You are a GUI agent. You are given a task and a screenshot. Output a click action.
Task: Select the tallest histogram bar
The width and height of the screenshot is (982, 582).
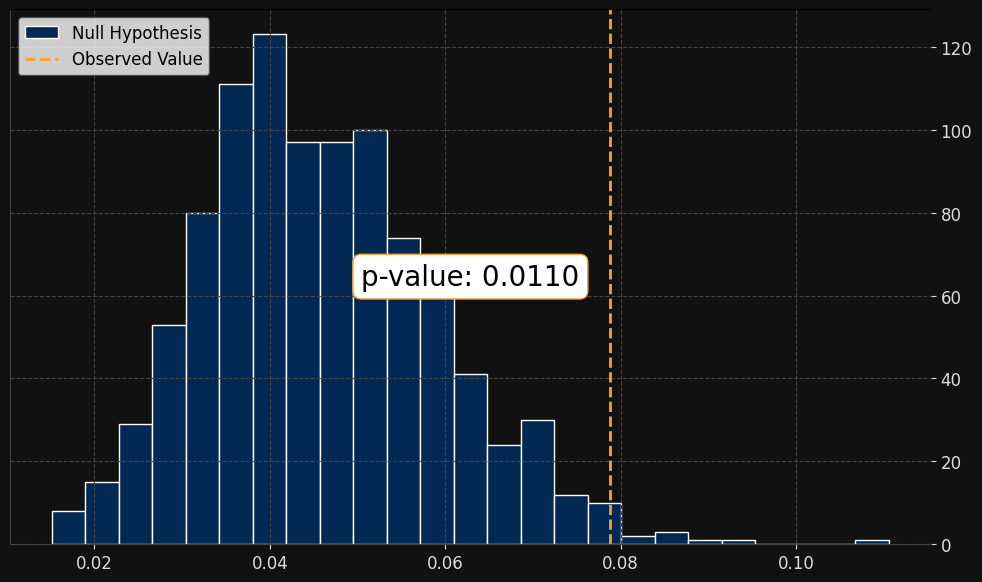coord(269,290)
